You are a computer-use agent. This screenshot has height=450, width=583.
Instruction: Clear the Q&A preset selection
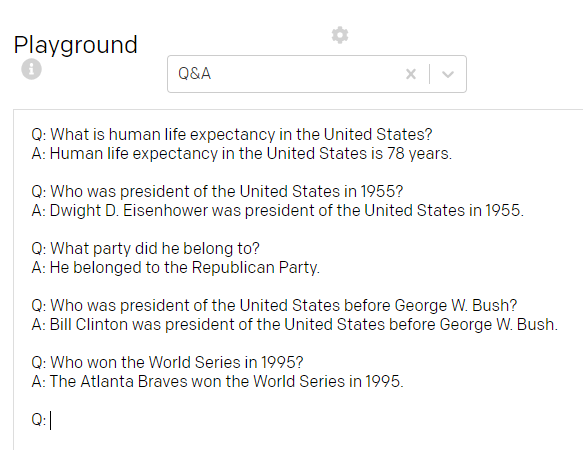click(x=411, y=74)
